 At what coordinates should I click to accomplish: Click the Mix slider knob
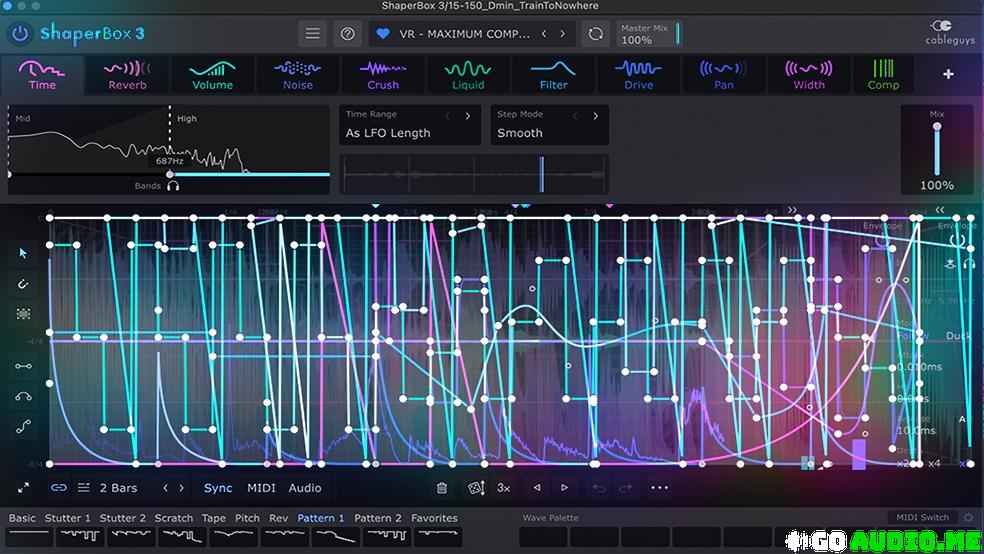pyautogui.click(x=937, y=126)
